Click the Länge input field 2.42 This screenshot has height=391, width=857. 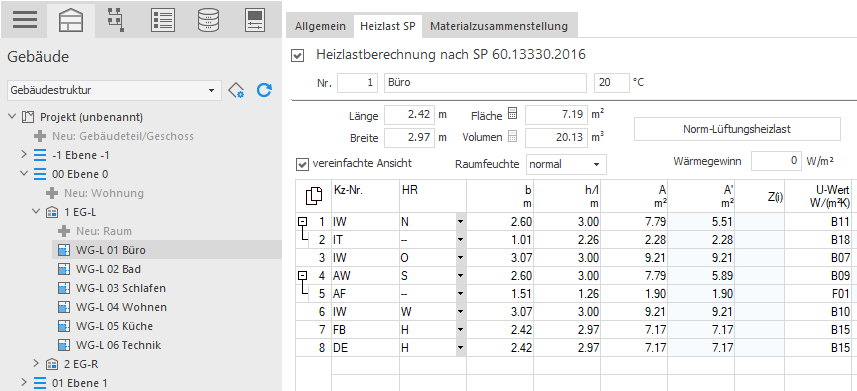click(x=409, y=115)
